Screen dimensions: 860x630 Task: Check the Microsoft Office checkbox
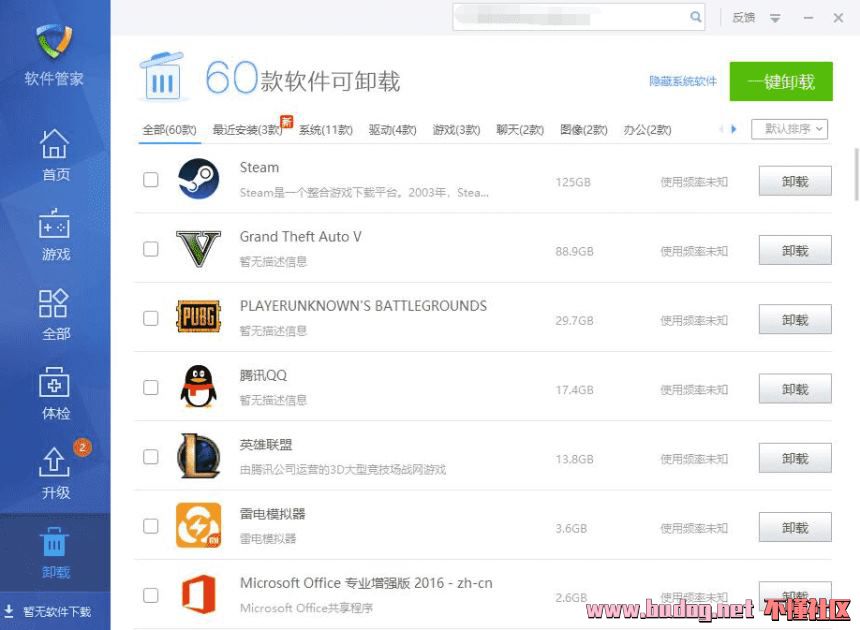pos(151,595)
